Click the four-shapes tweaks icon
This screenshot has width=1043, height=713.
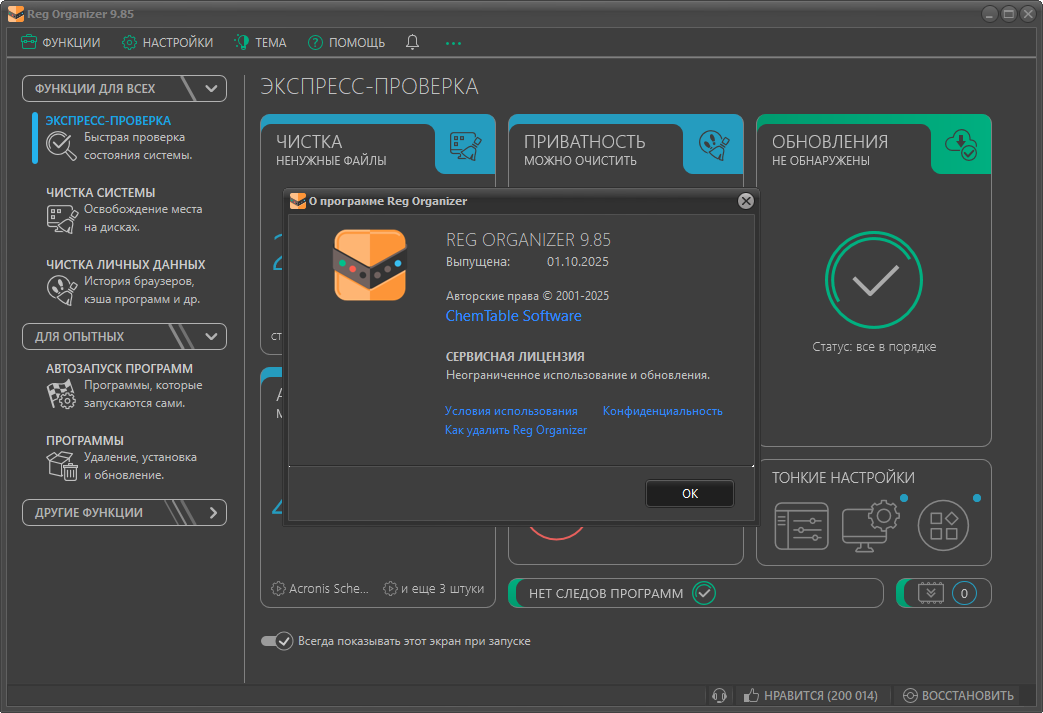[x=944, y=526]
